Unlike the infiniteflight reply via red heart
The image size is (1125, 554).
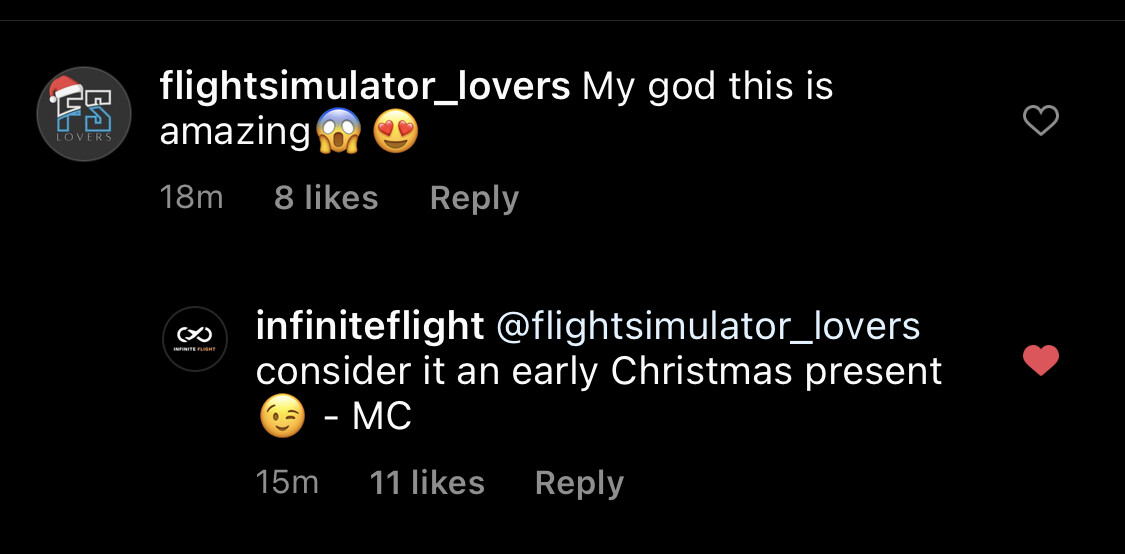[1041, 360]
